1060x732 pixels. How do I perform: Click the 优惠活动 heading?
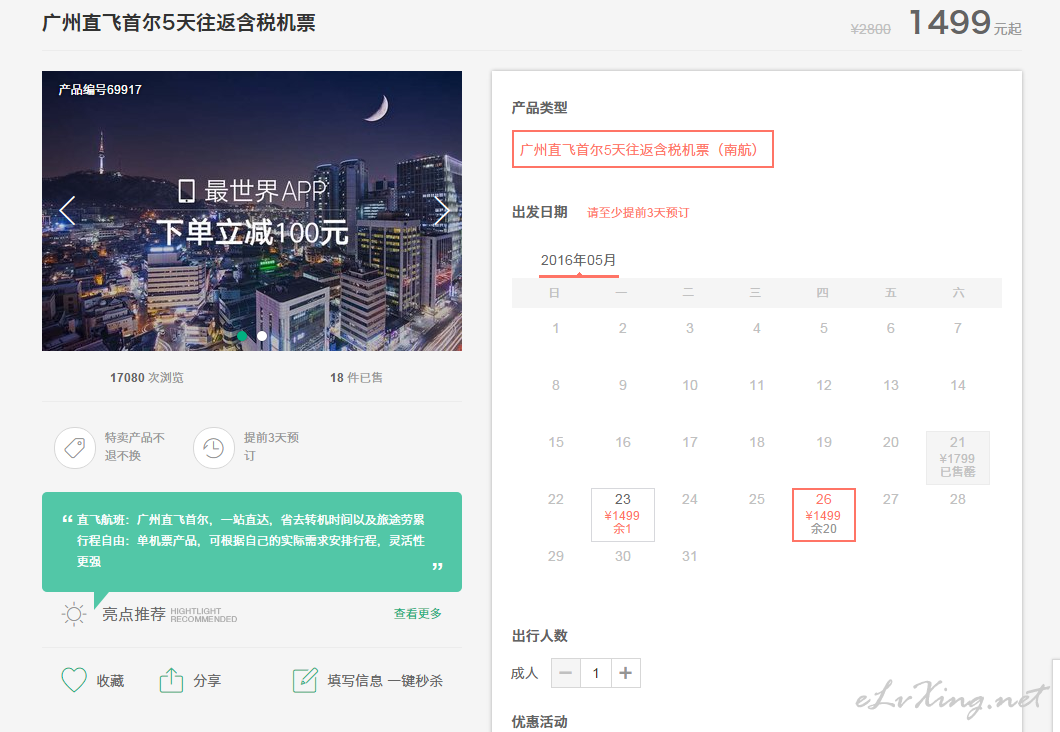point(539,722)
